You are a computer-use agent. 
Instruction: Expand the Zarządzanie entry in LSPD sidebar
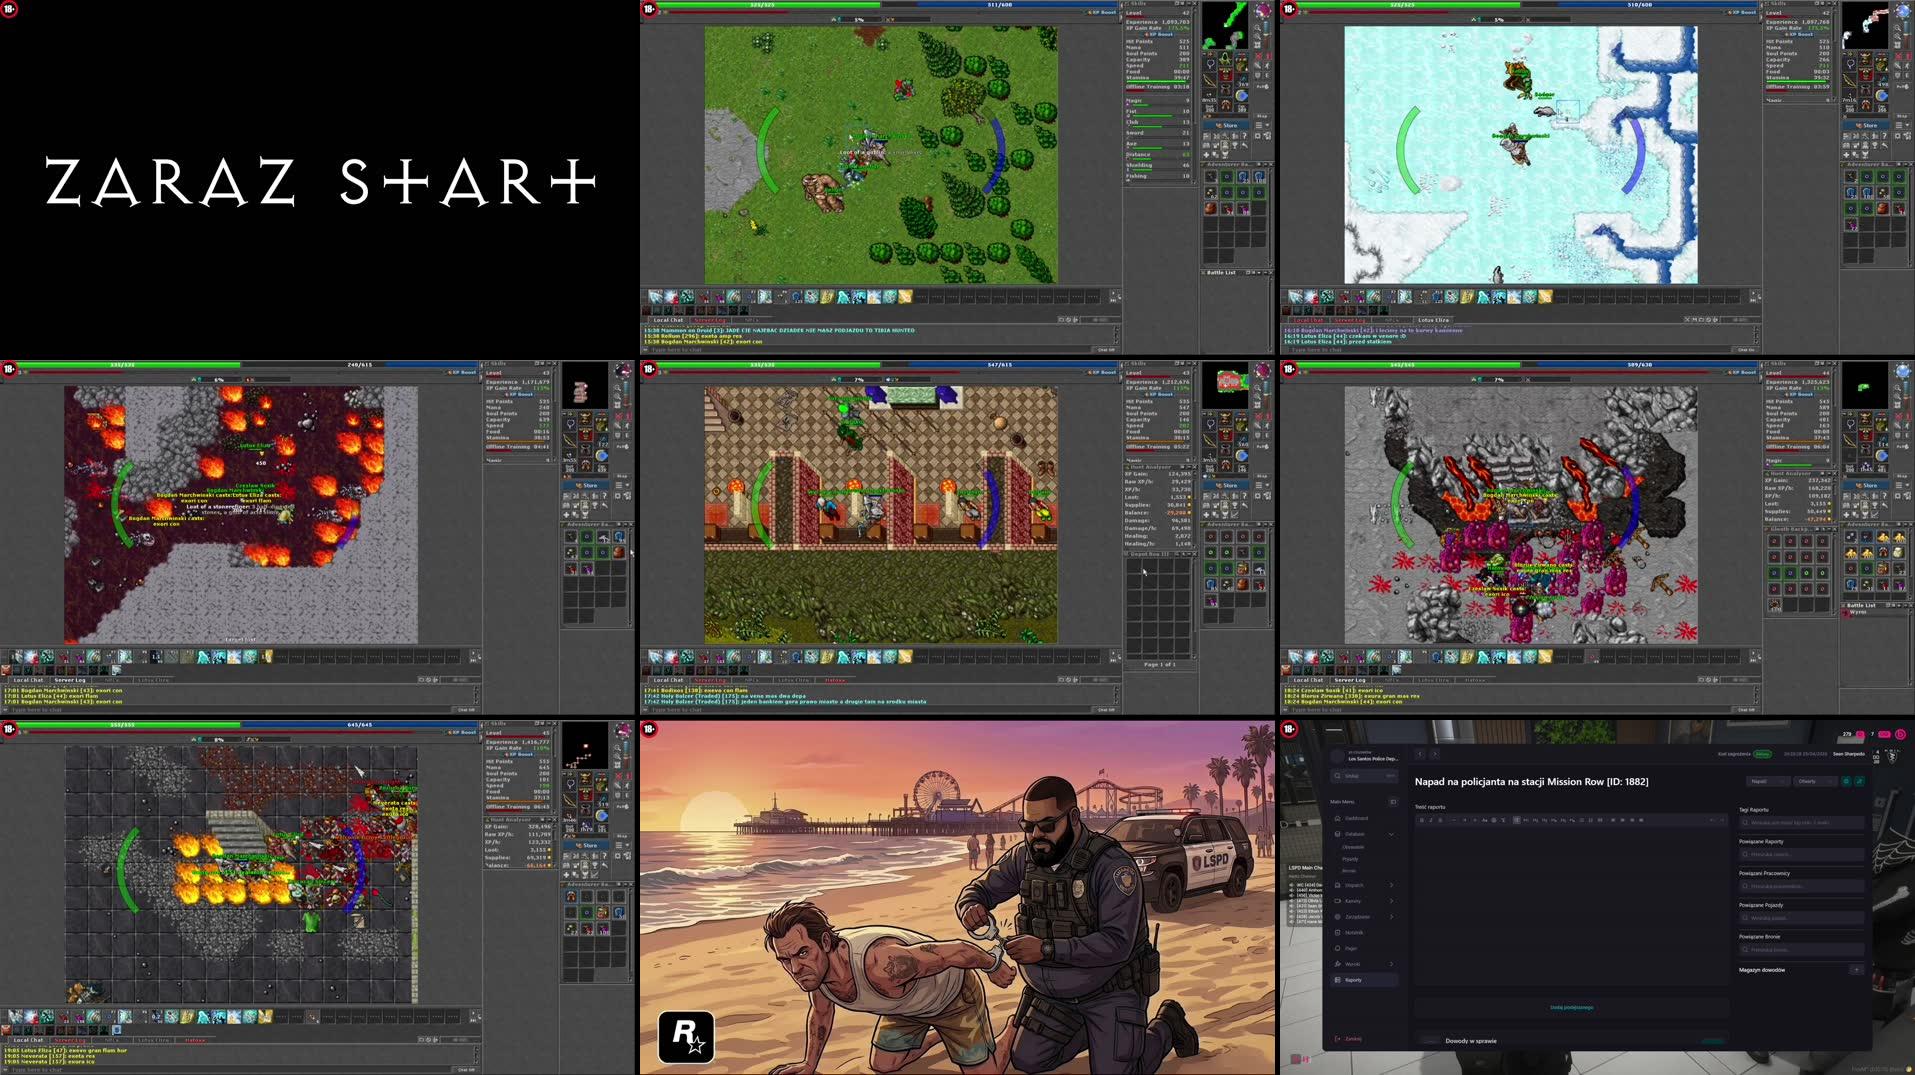tap(1364, 917)
